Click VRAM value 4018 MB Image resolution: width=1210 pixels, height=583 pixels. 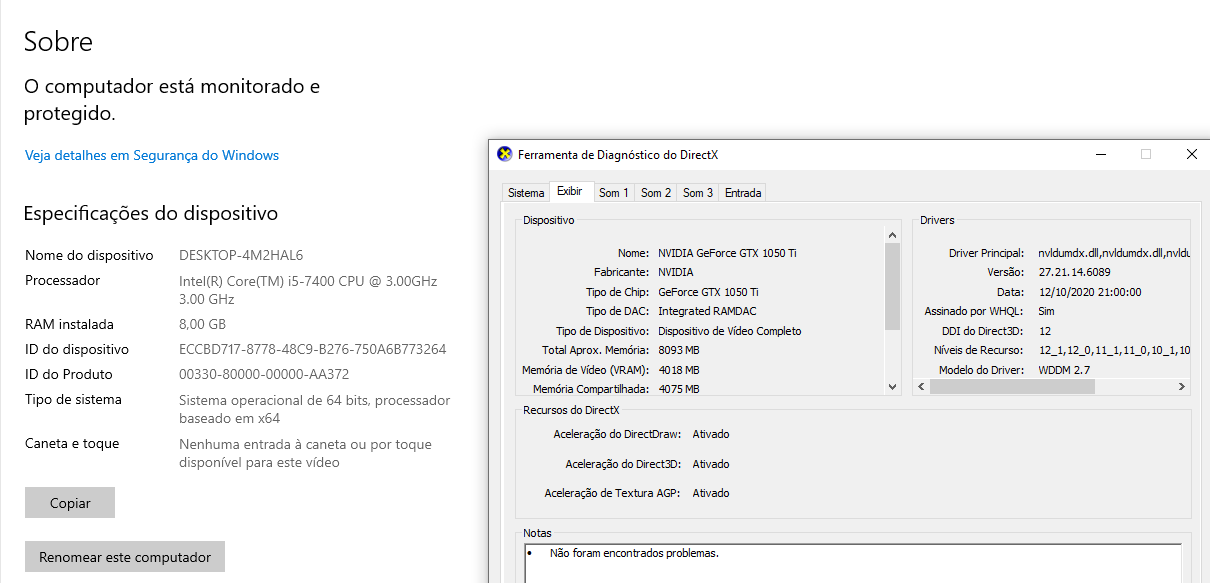point(679,370)
